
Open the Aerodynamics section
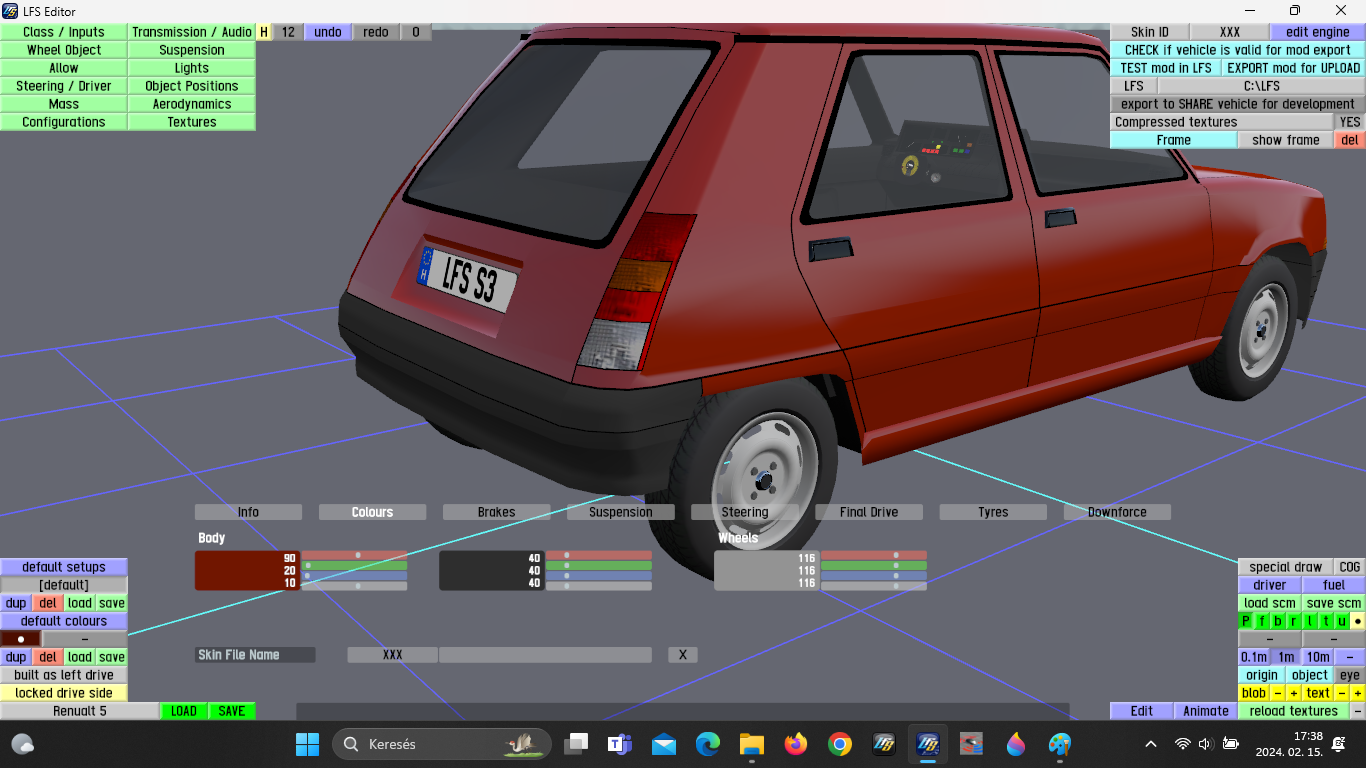click(192, 104)
